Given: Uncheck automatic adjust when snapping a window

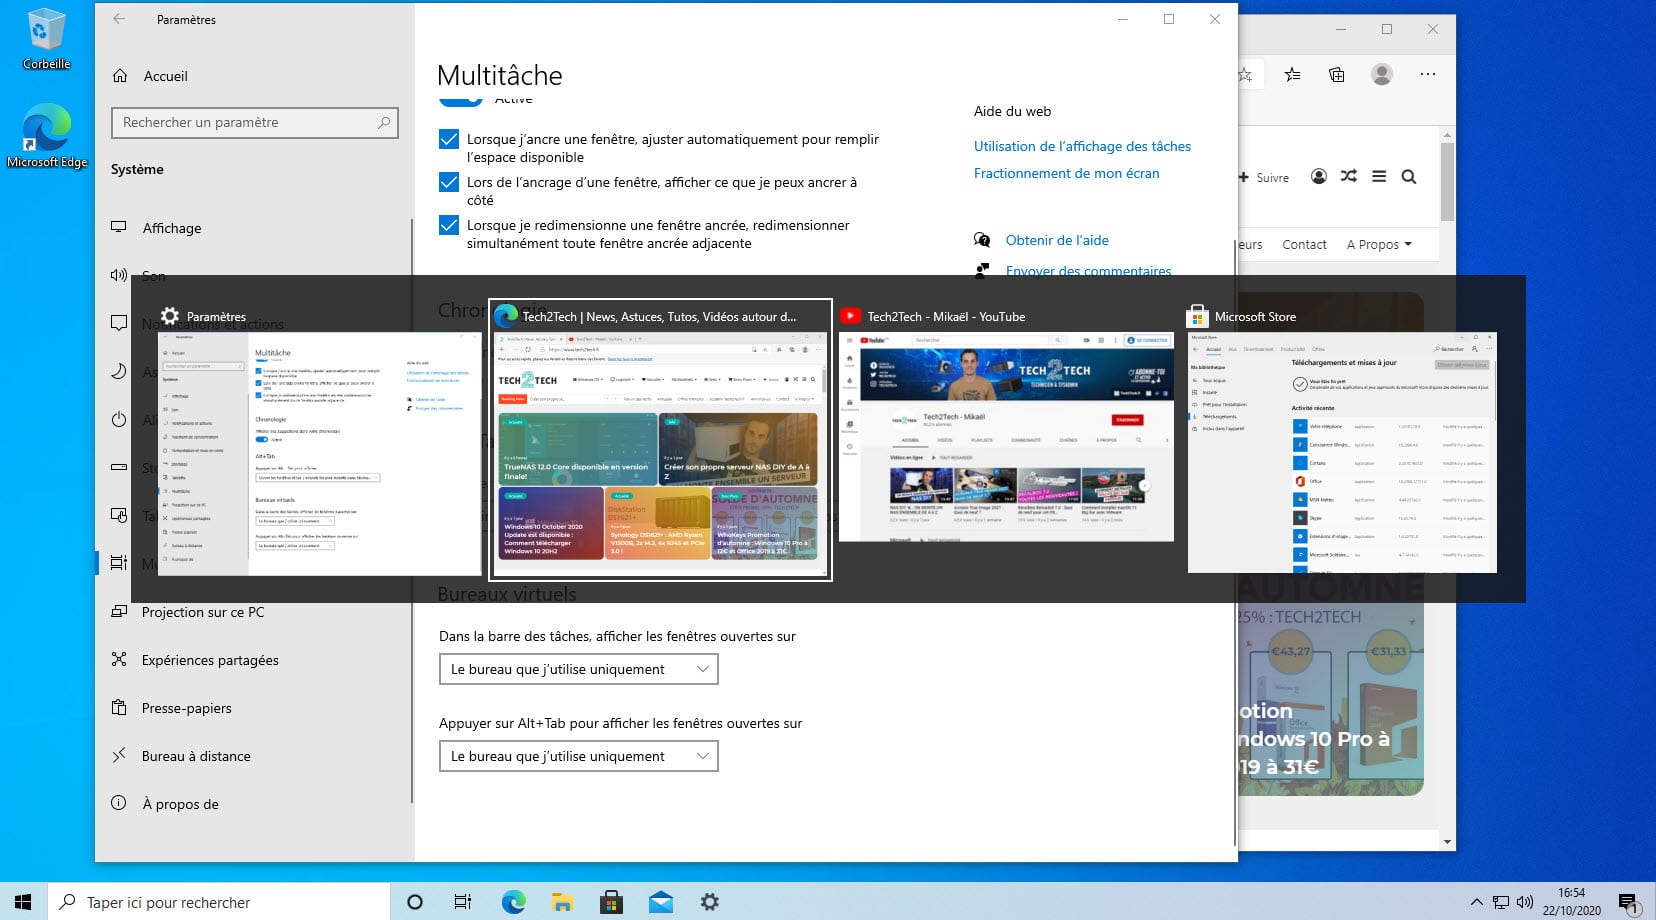Looking at the screenshot, I should (x=449, y=139).
